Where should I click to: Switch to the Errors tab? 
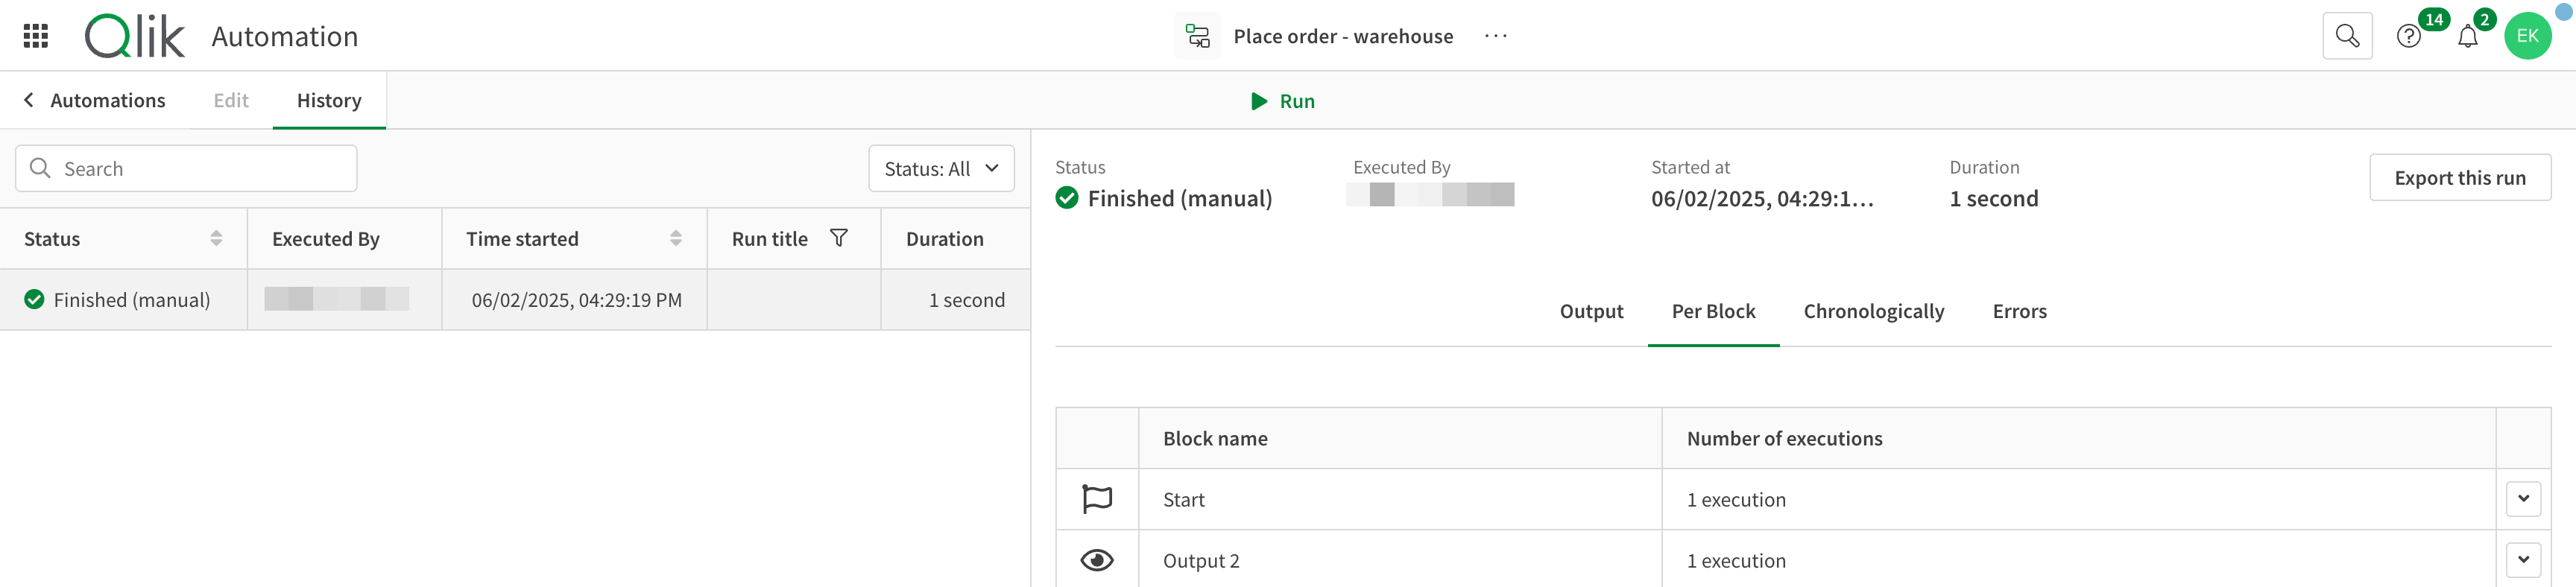2019,311
